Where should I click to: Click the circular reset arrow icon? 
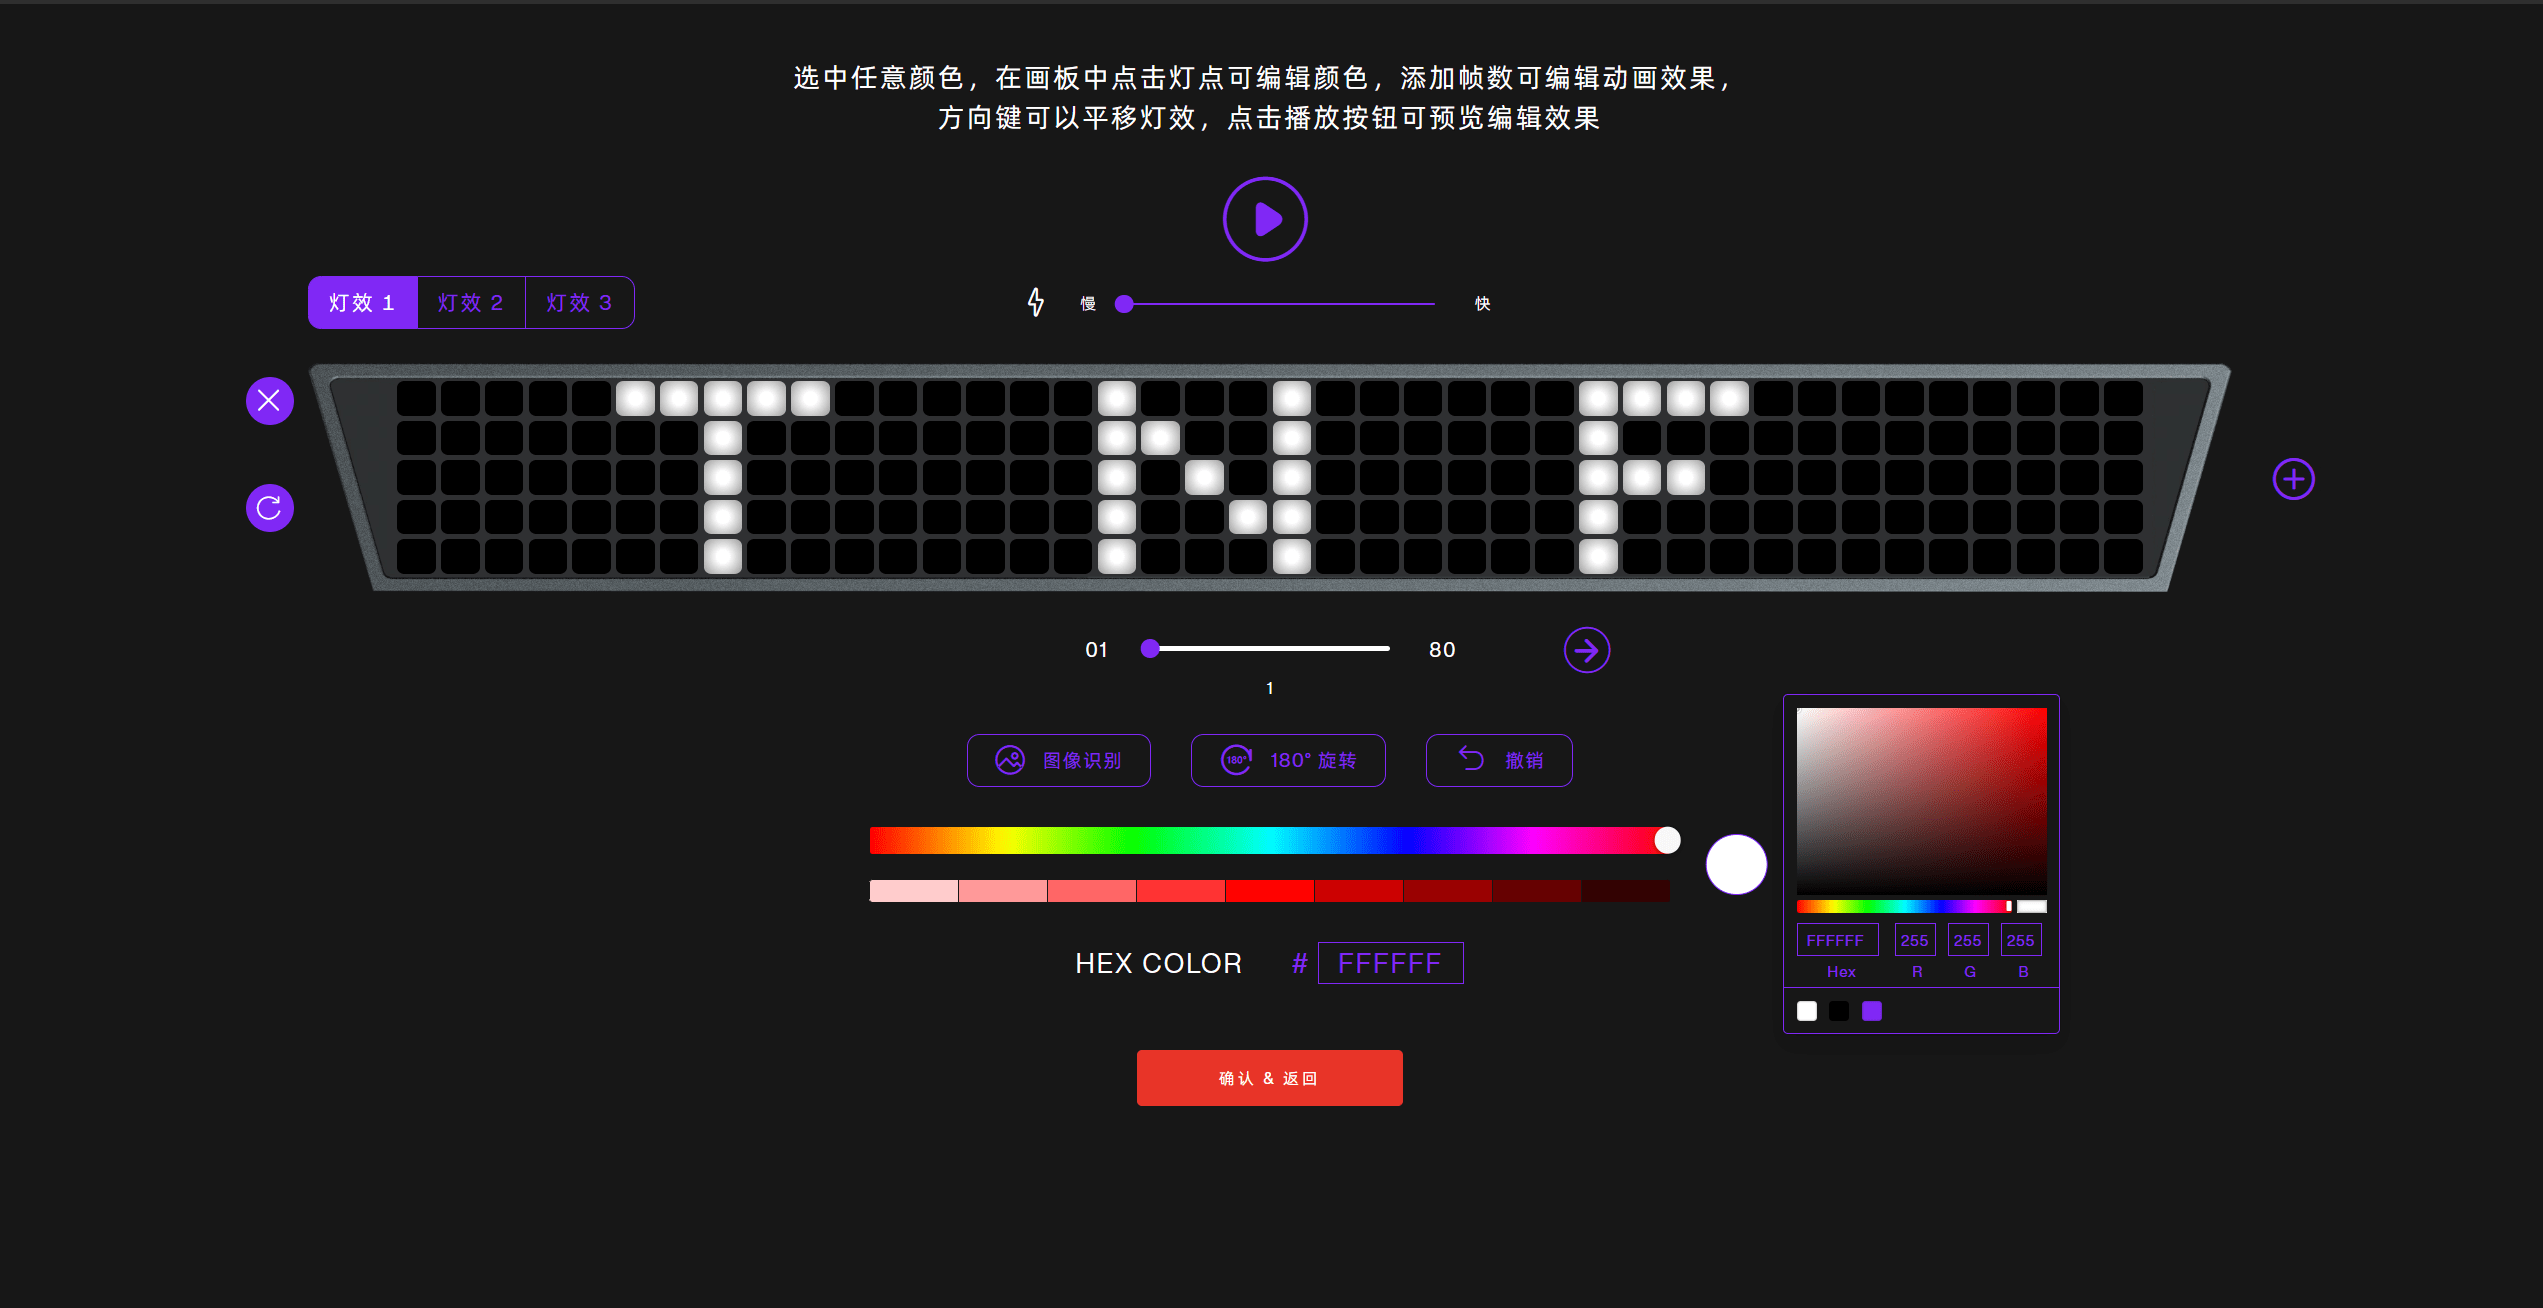pos(269,508)
